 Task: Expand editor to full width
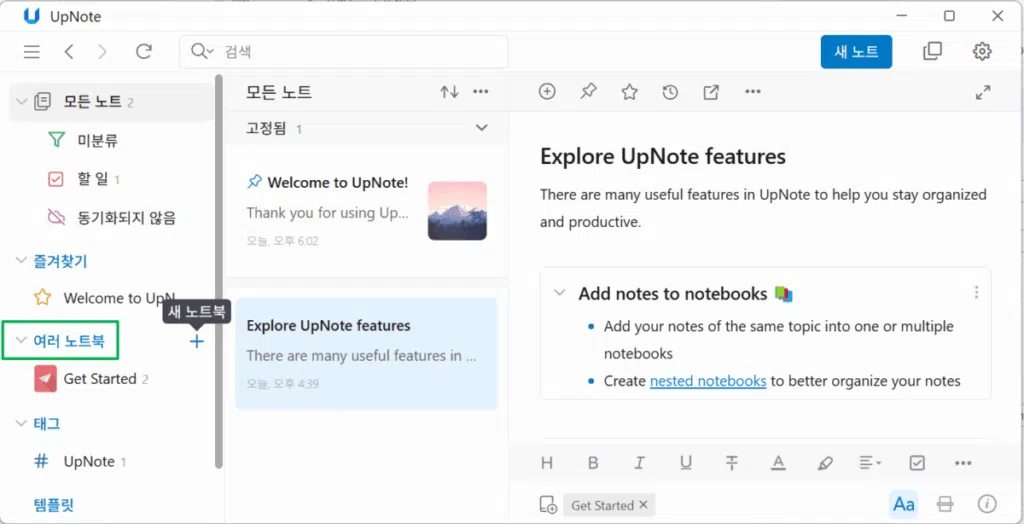[x=983, y=92]
